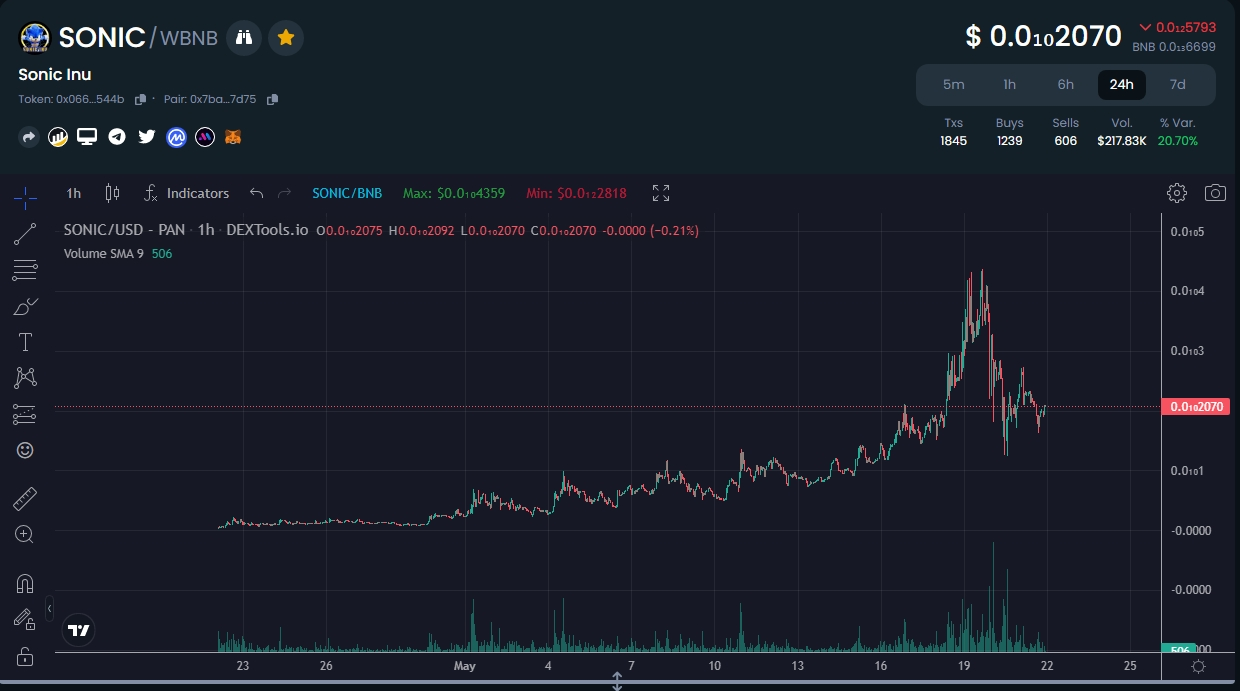Open the project website monitor icon
The height and width of the screenshot is (691, 1240).
[87, 137]
